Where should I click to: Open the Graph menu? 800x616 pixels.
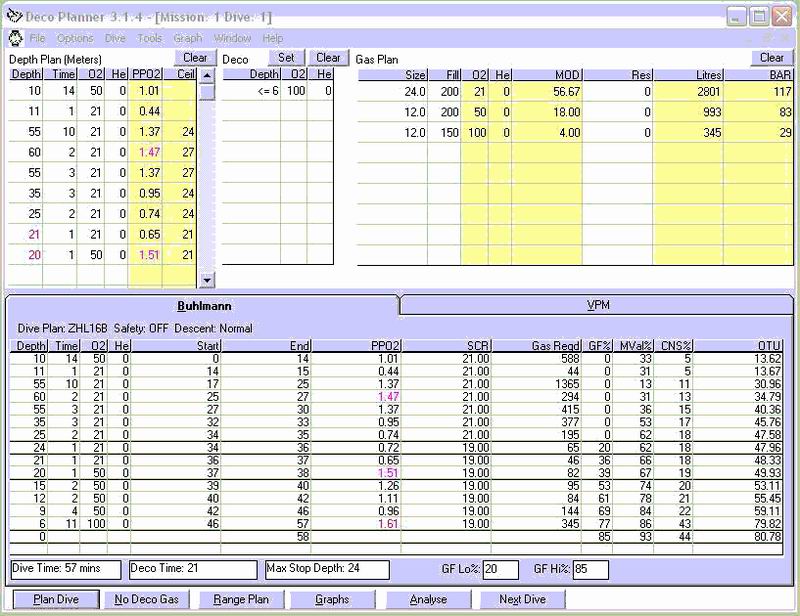(x=188, y=38)
